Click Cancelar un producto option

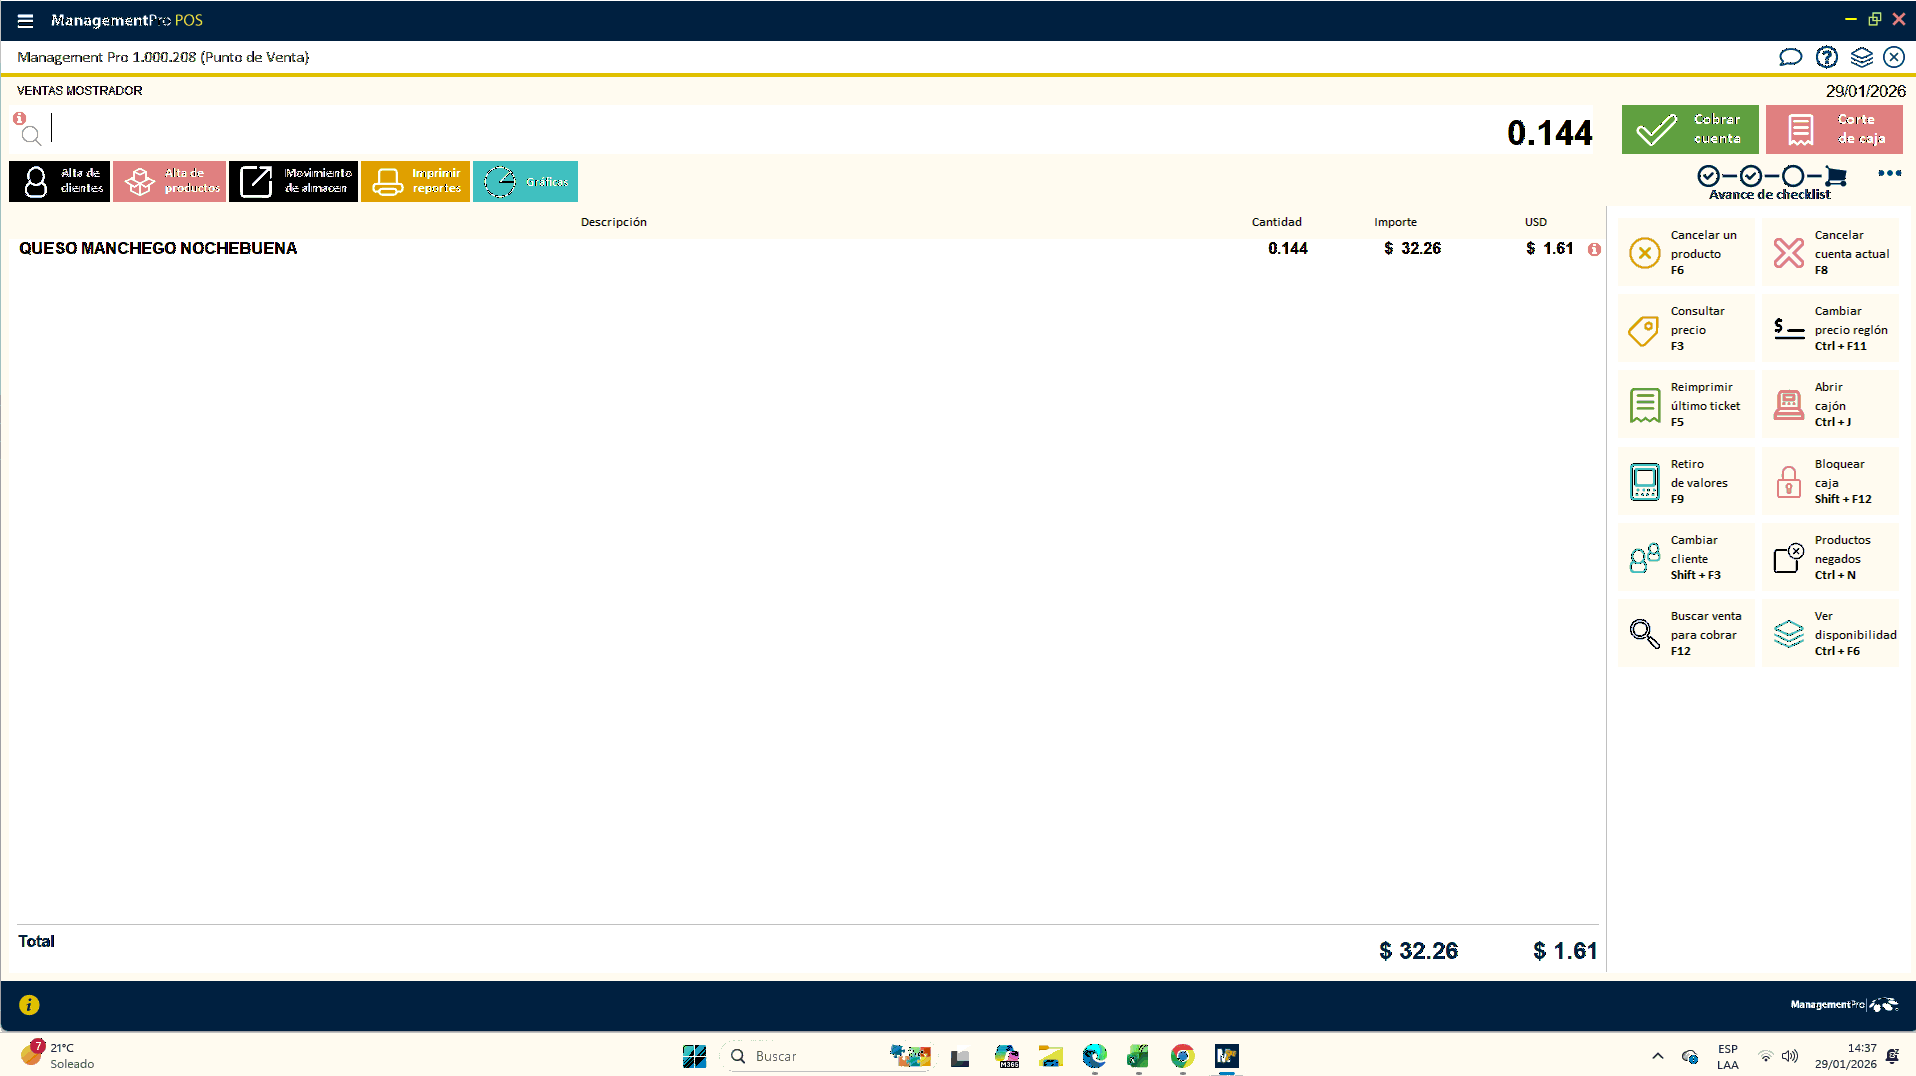(x=1686, y=253)
